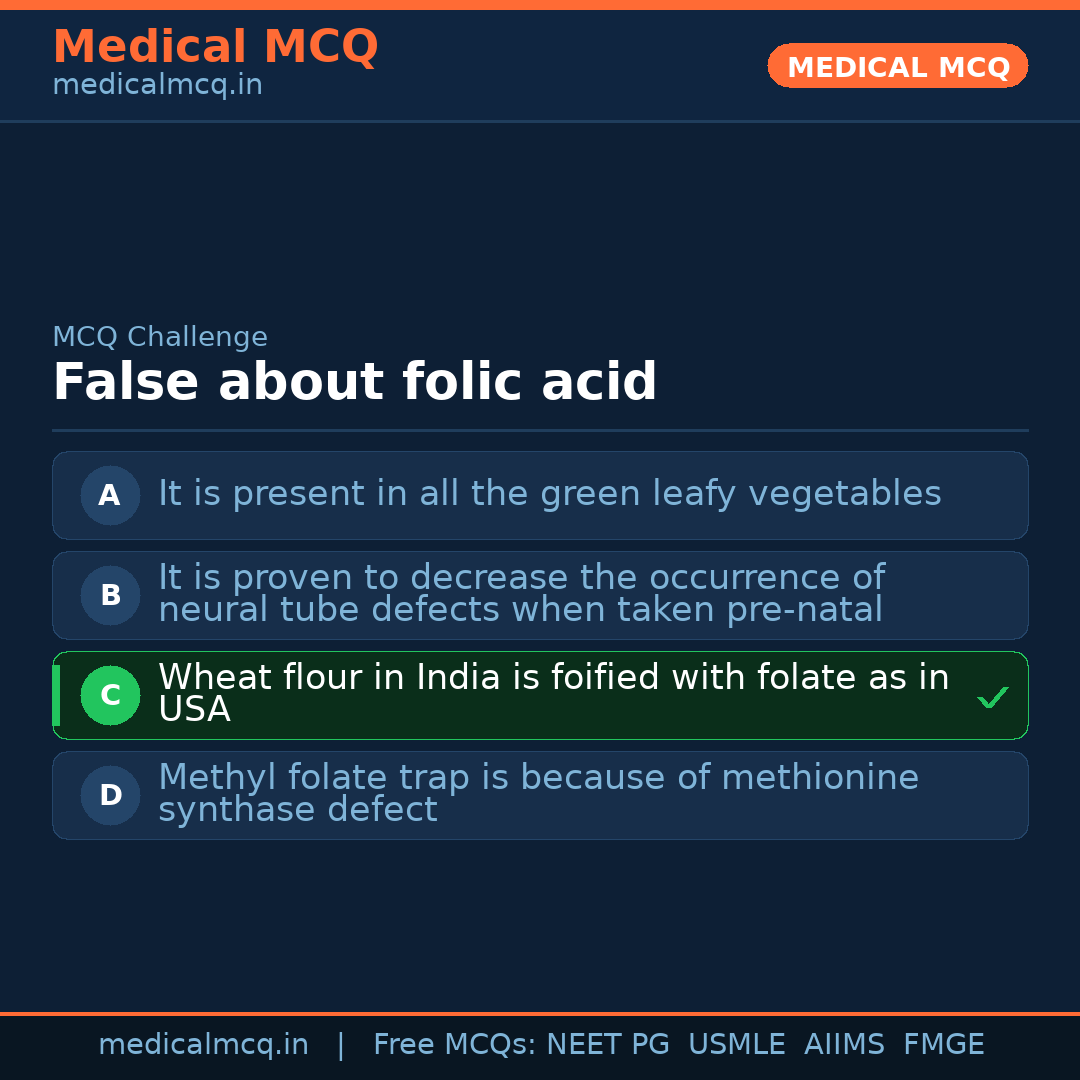Click the letter D circle icon
Image resolution: width=1080 pixels, height=1080 pixels.
tap(110, 795)
